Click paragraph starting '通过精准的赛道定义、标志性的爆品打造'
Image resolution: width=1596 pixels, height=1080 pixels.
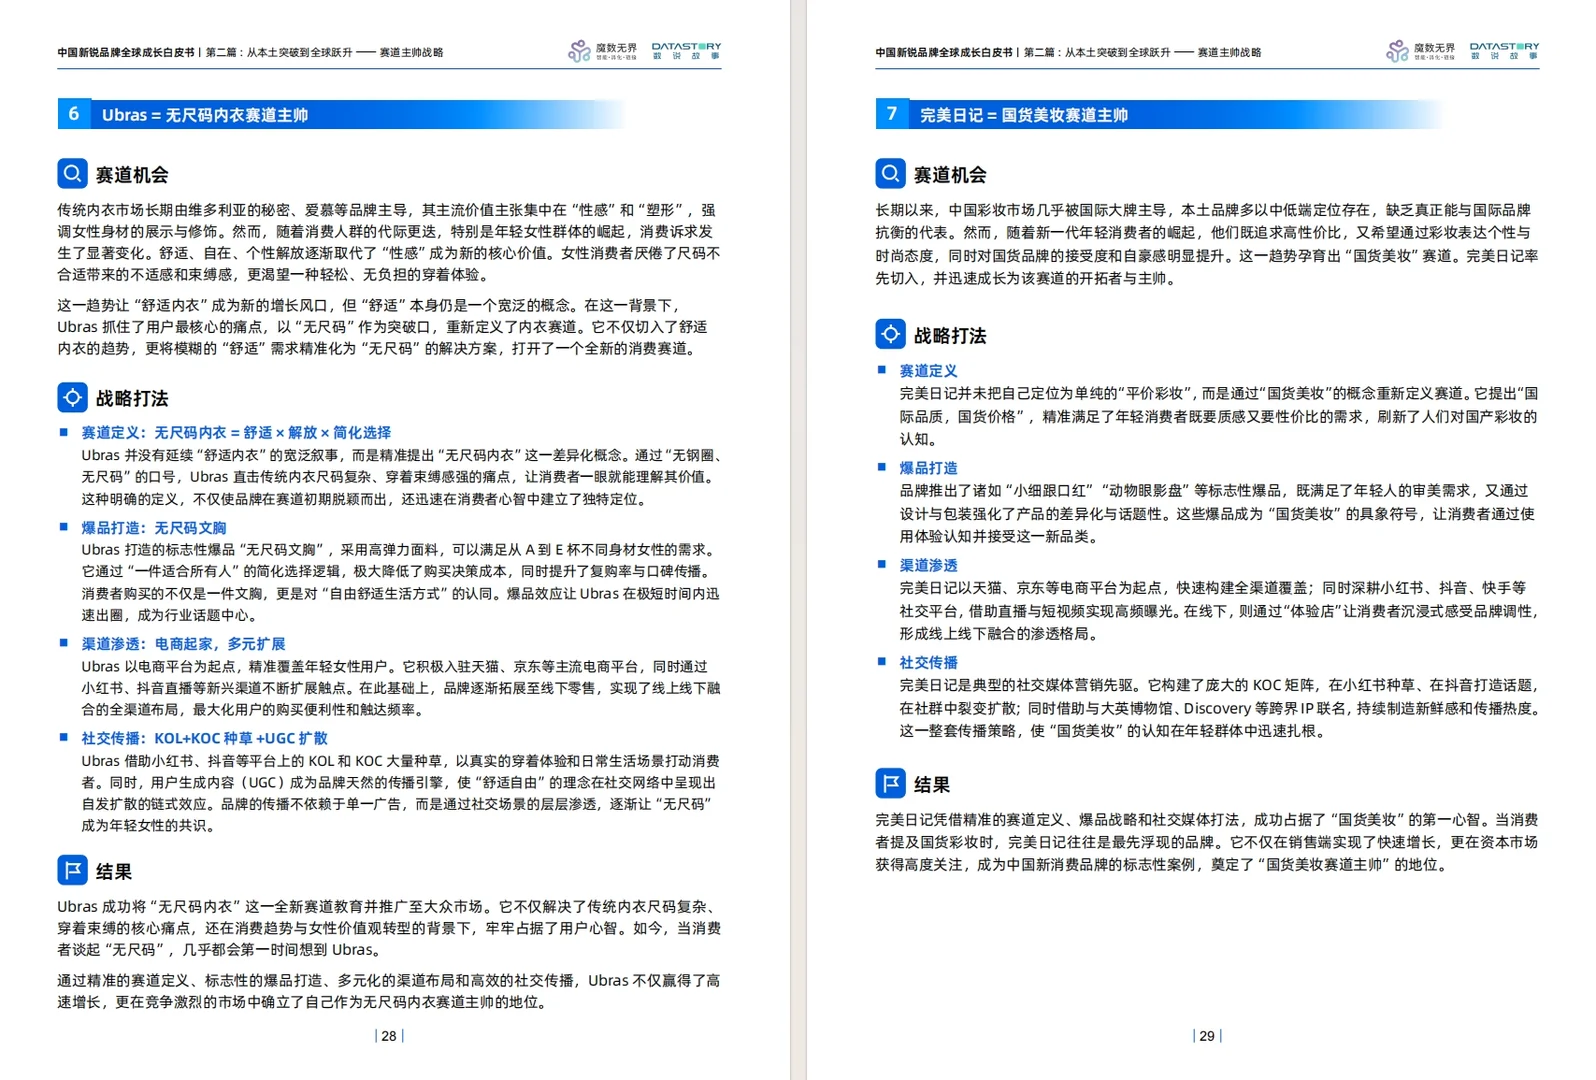389,991
